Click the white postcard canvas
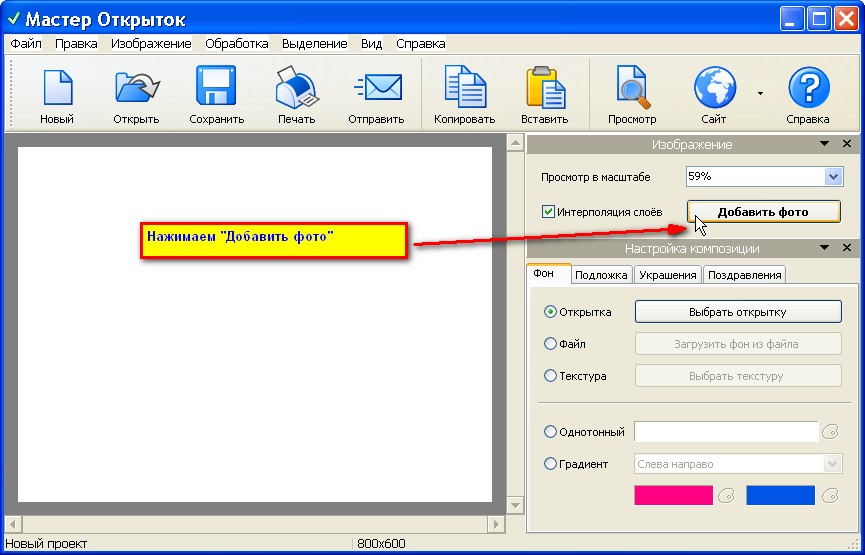Viewport: 865px width, 555px height. click(x=255, y=324)
